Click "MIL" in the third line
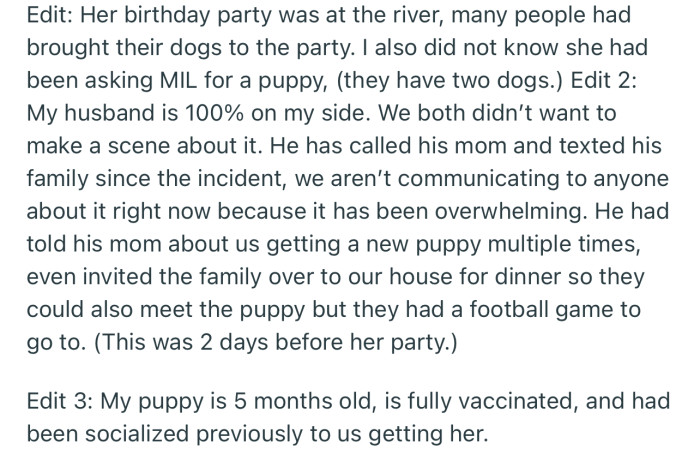The height and width of the screenshot is (455, 700). [178, 80]
